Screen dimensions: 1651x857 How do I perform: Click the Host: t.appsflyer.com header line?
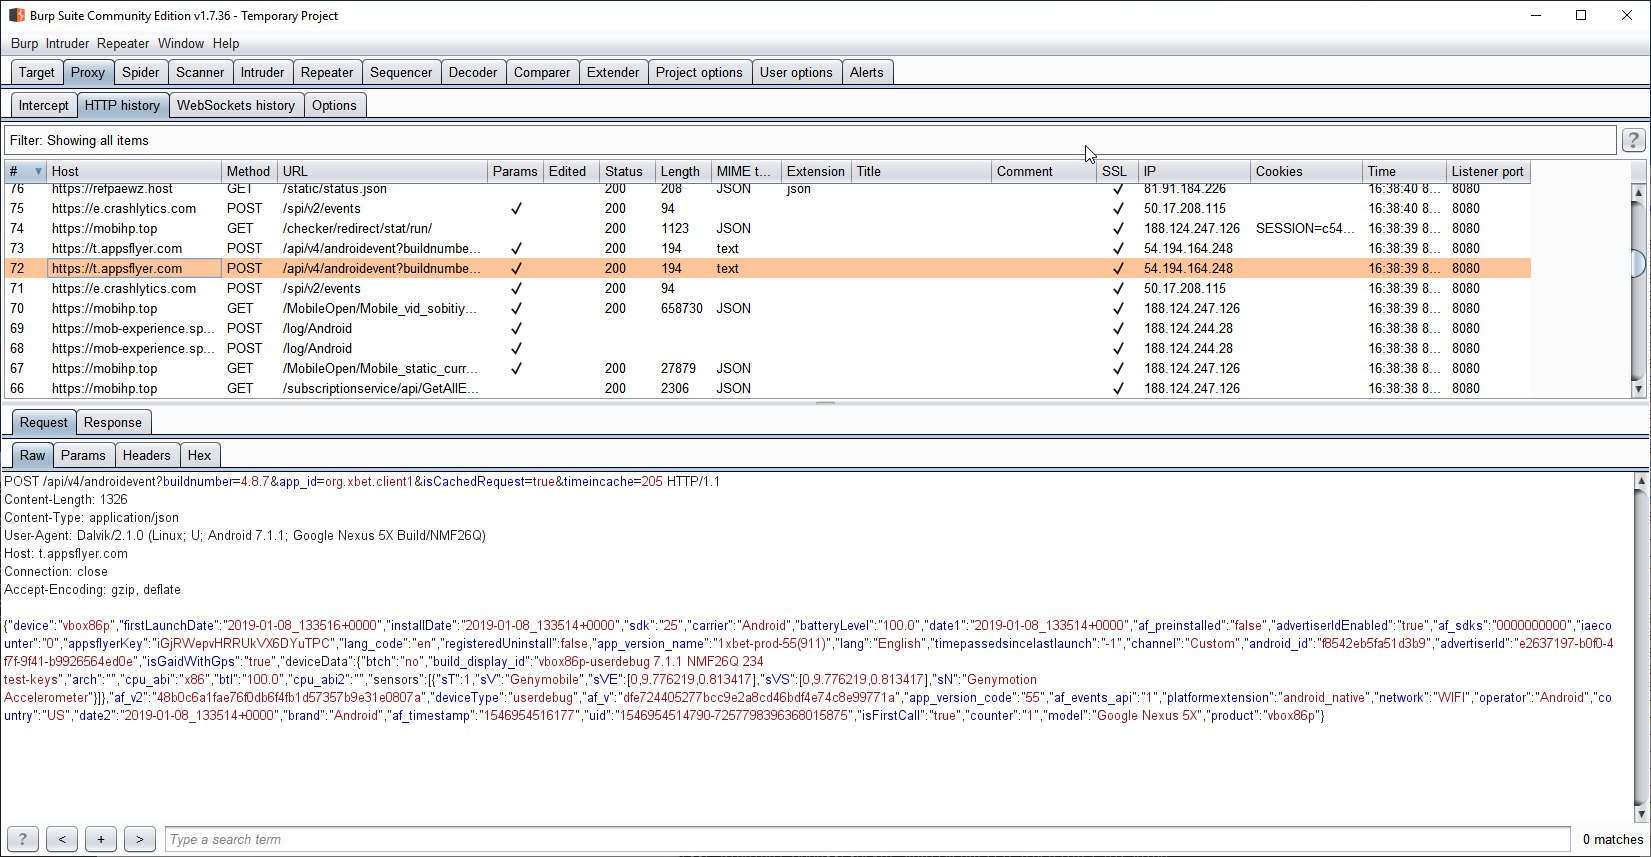[x=66, y=553]
